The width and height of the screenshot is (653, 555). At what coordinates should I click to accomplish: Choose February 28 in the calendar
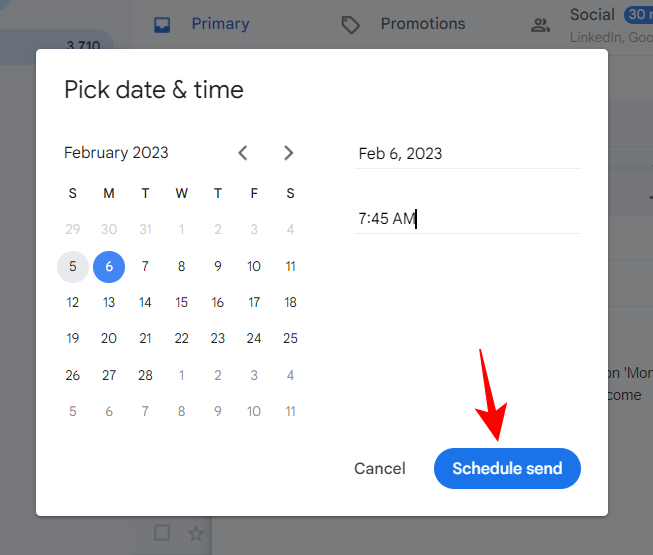145,376
